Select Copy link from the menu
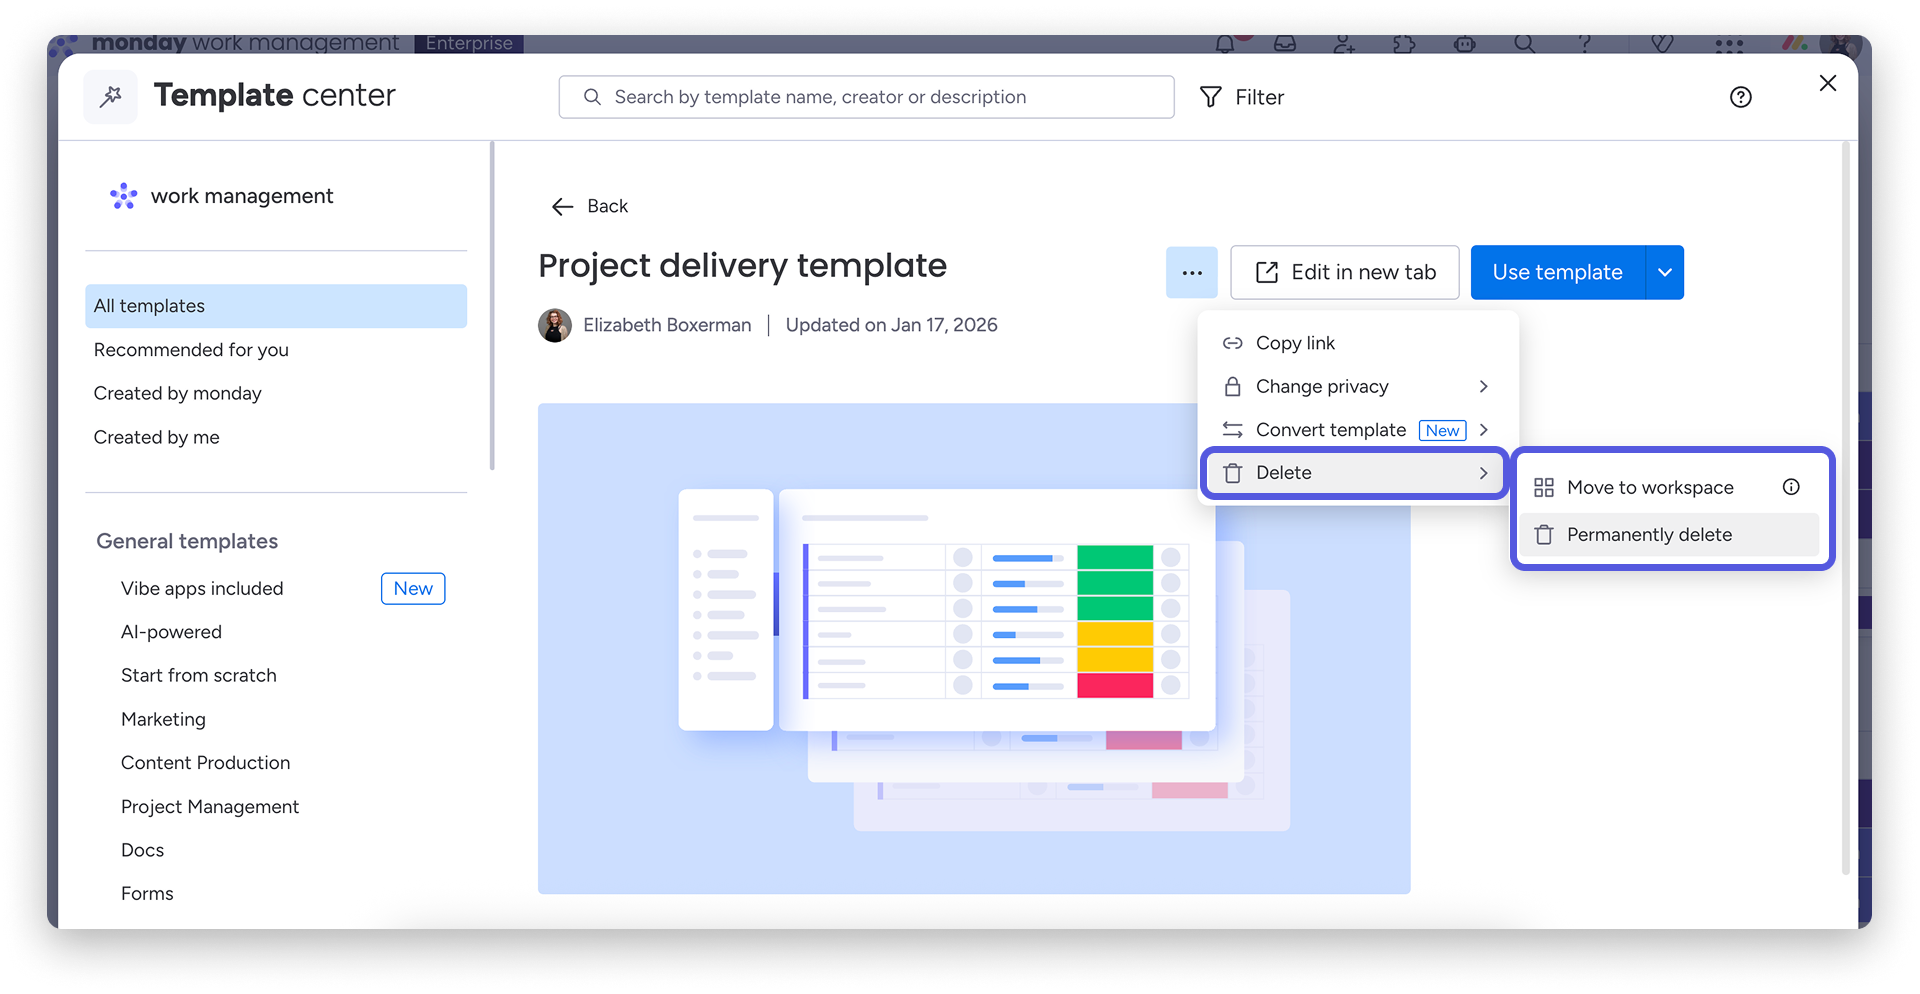 tap(1295, 343)
